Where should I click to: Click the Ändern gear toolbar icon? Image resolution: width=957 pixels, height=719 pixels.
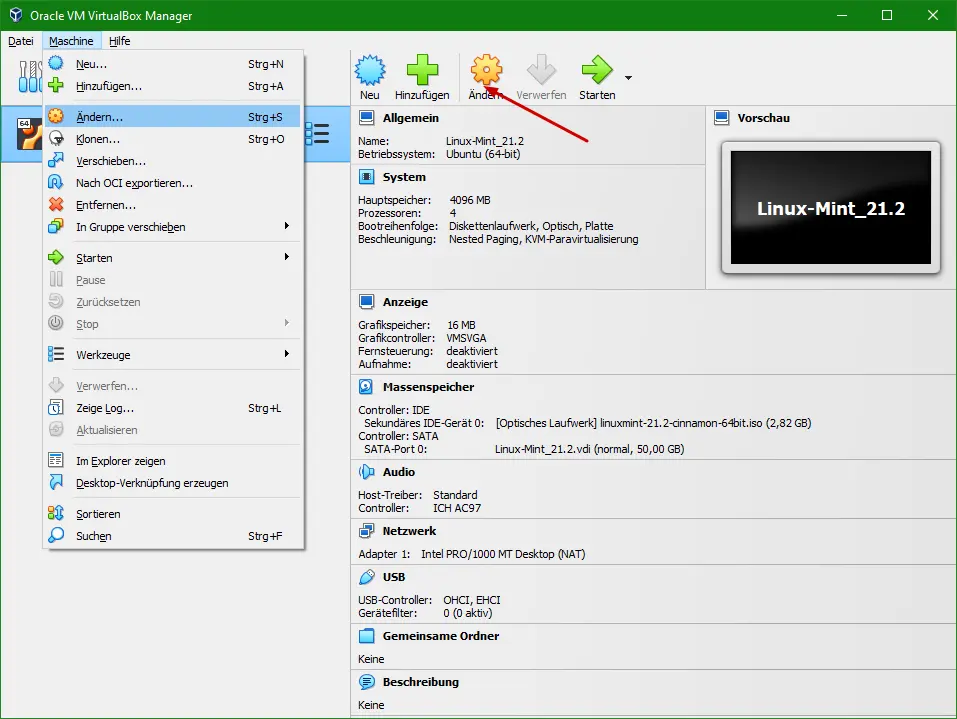click(x=486, y=72)
